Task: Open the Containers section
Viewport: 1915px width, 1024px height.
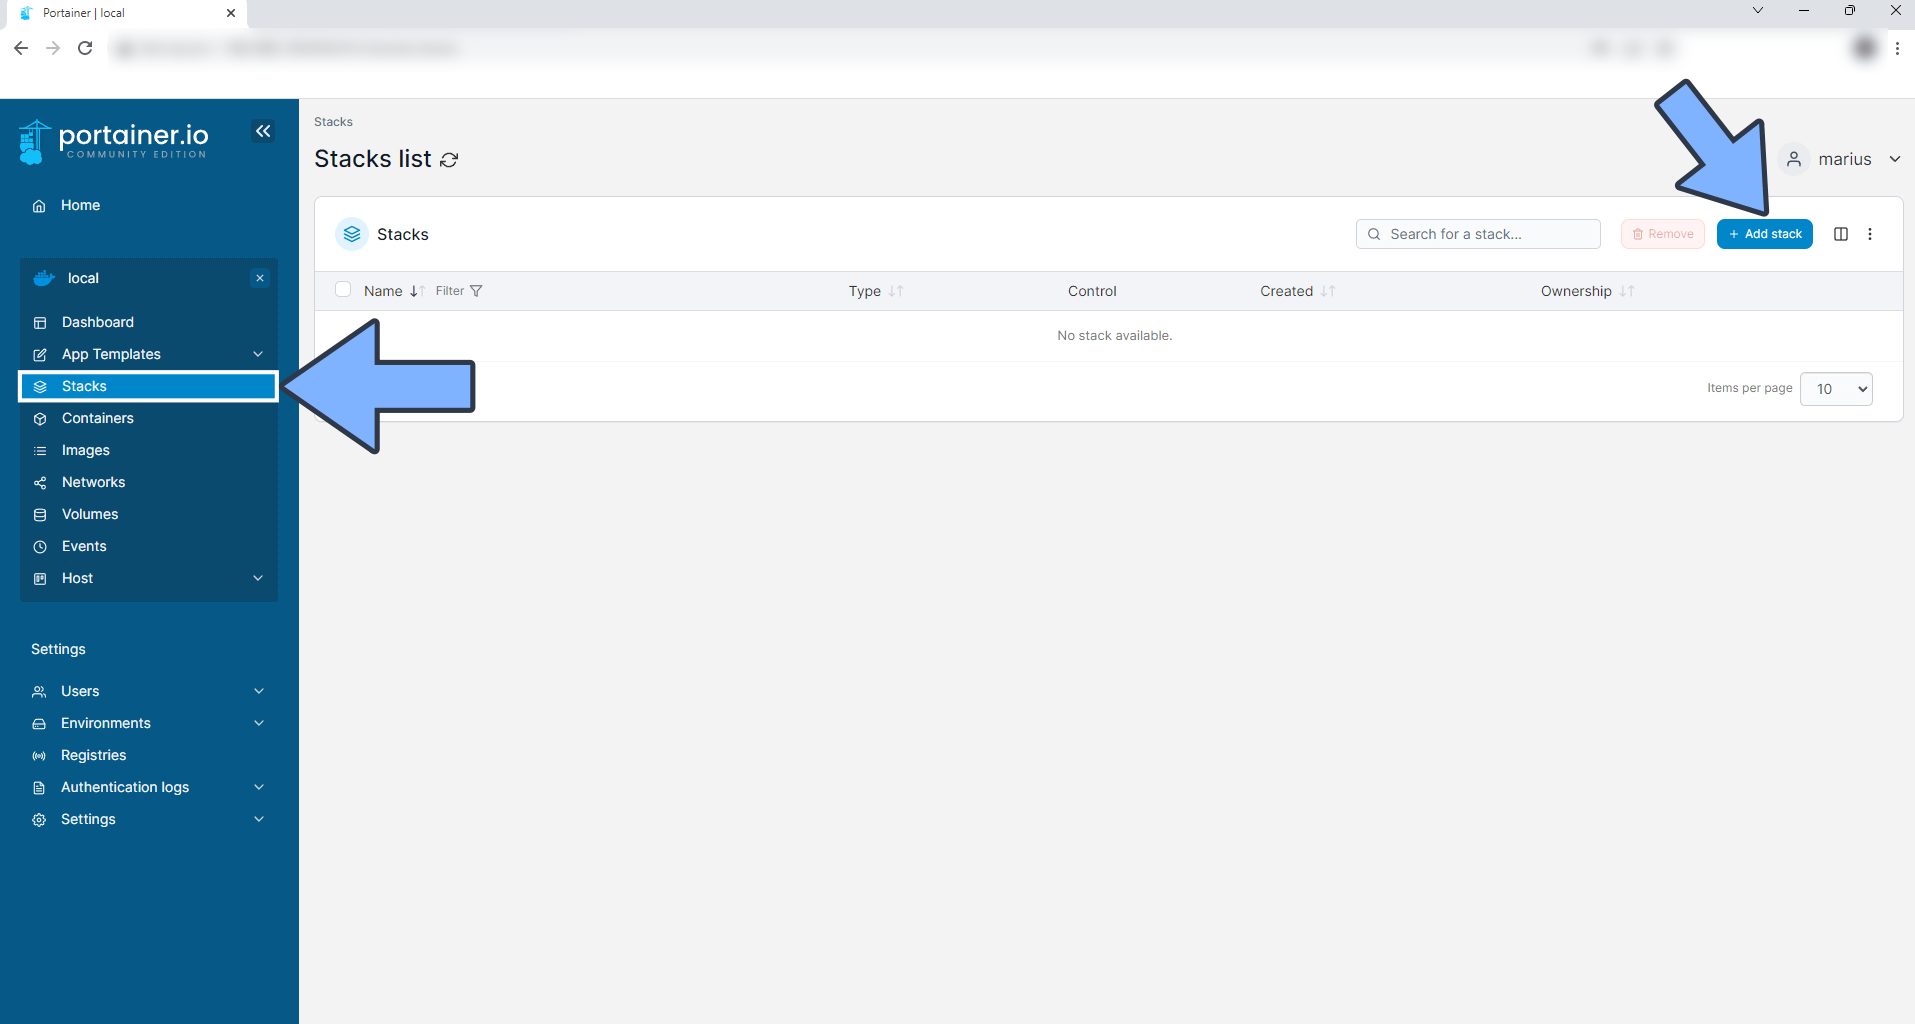Action: 97,418
